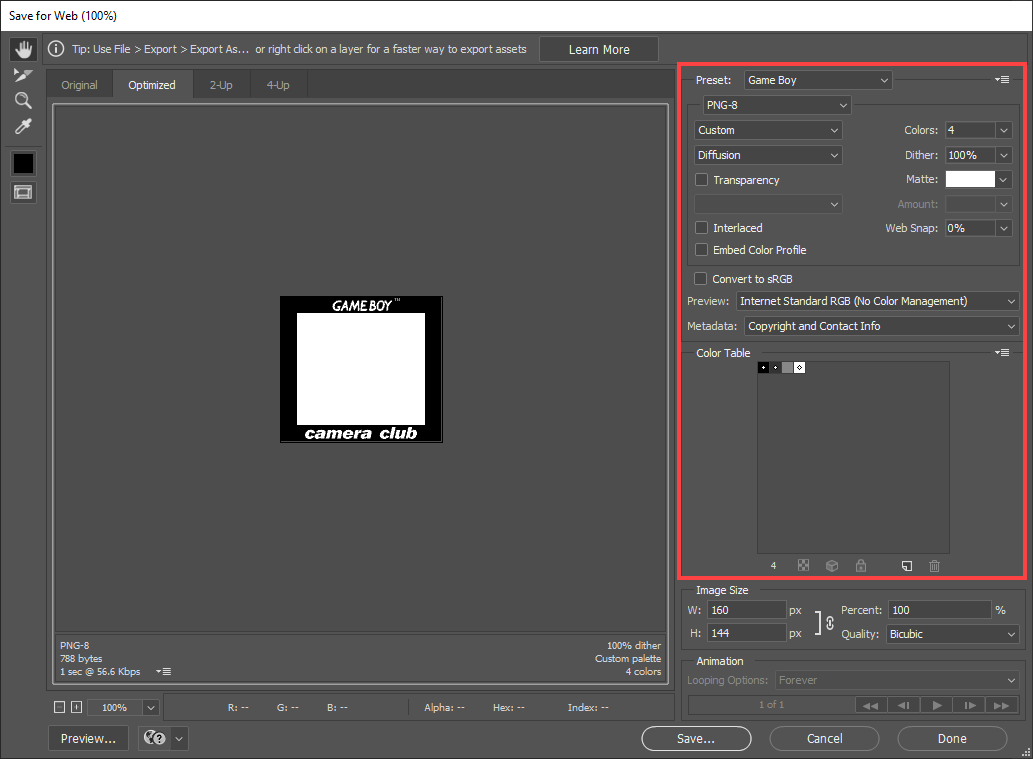1033x759 pixels.
Task: Select the Eyedropper tool
Action: (23, 126)
